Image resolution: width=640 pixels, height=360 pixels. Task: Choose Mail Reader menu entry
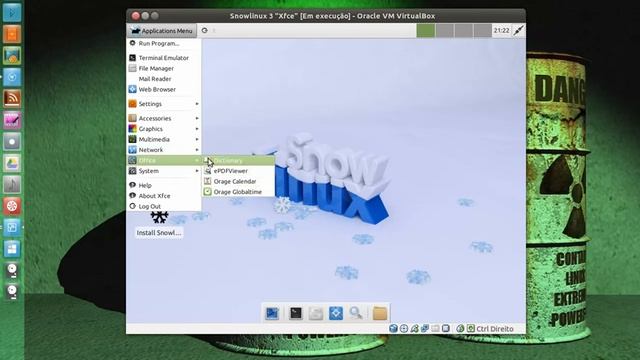164,79
